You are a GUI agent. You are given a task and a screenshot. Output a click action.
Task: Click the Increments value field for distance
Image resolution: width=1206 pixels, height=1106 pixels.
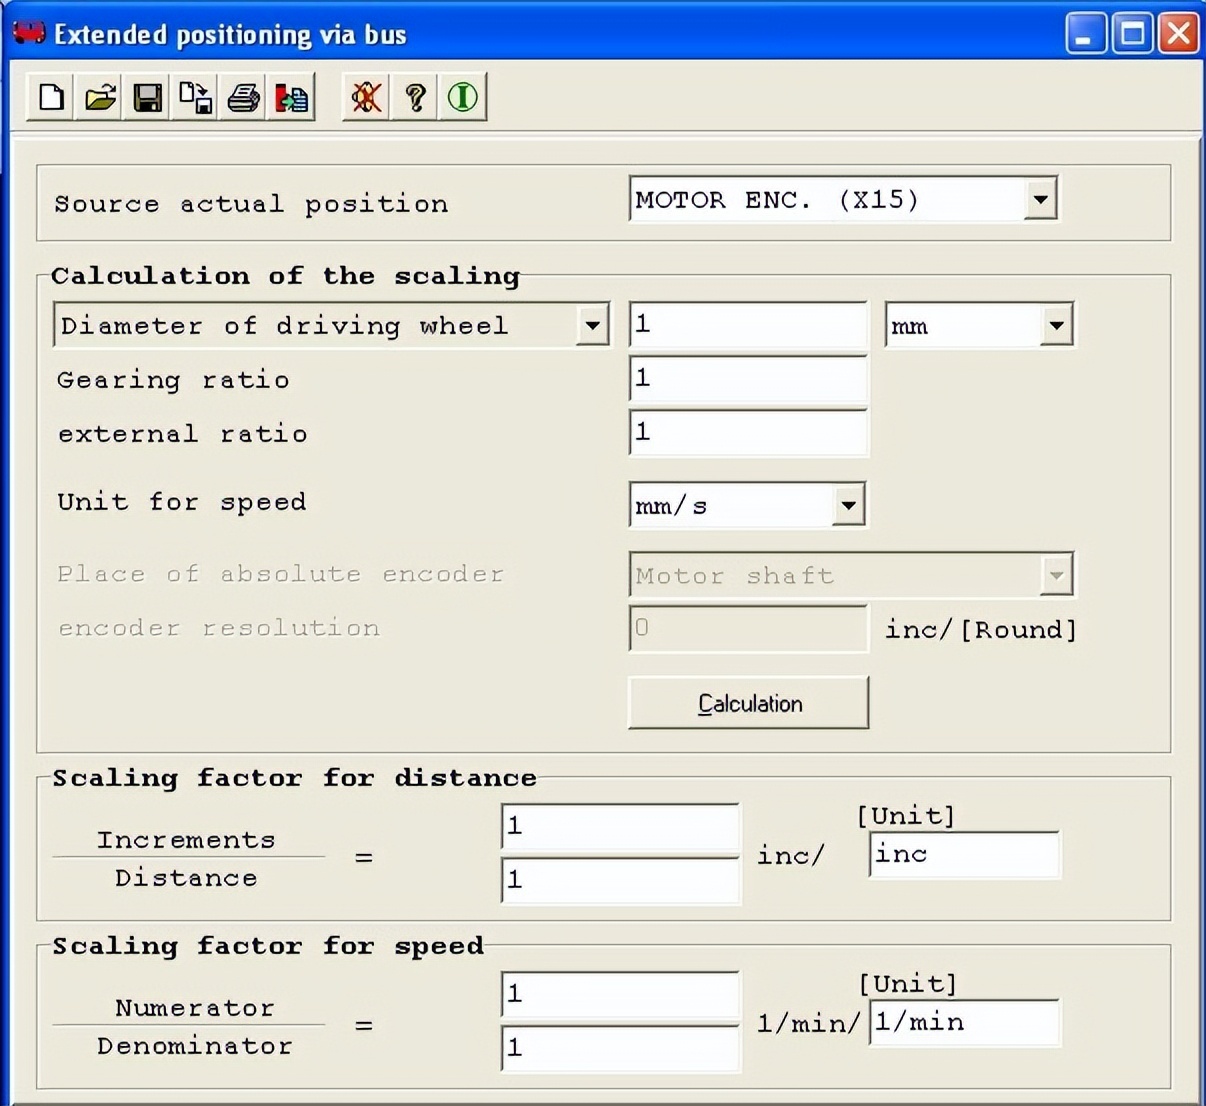click(x=620, y=827)
